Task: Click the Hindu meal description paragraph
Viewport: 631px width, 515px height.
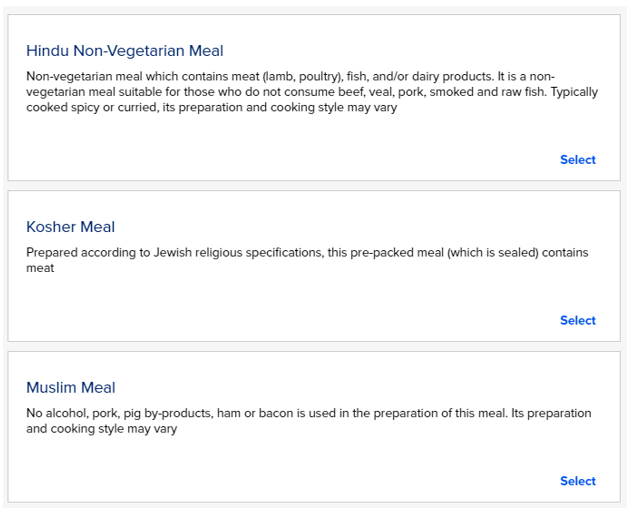Action: 300,92
